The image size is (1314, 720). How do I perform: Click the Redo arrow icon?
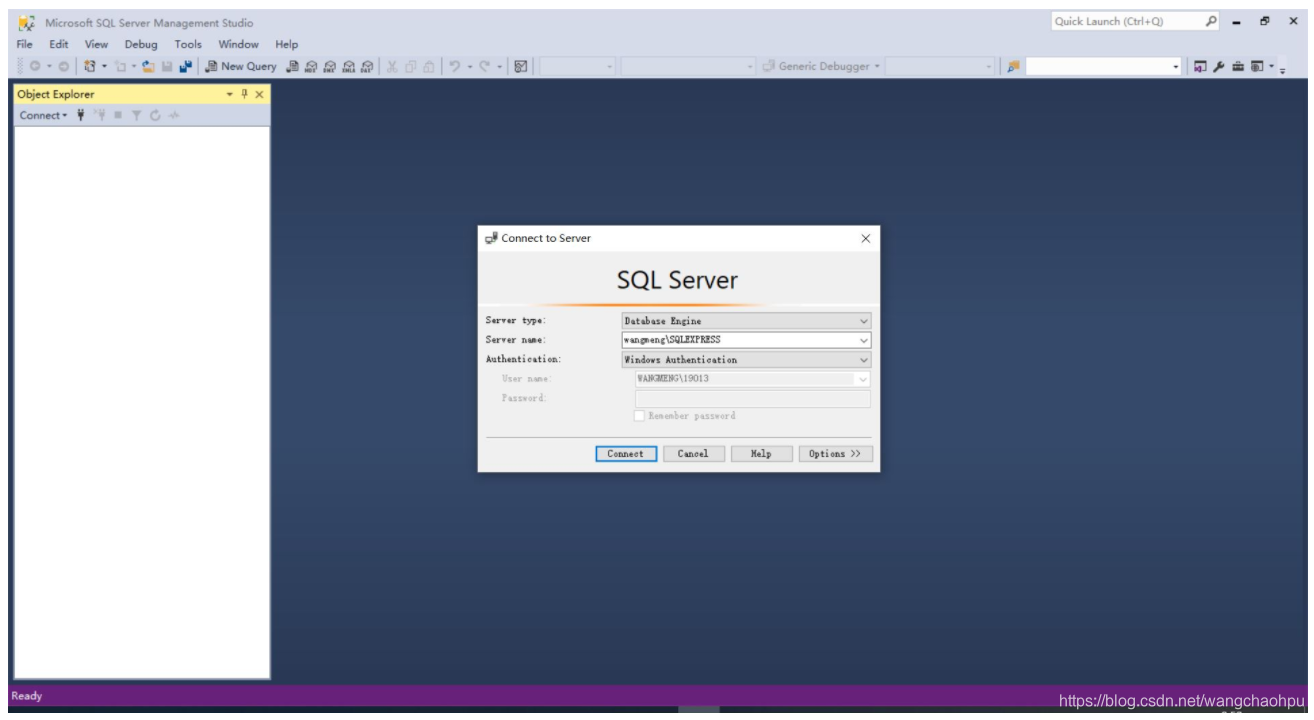click(483, 66)
